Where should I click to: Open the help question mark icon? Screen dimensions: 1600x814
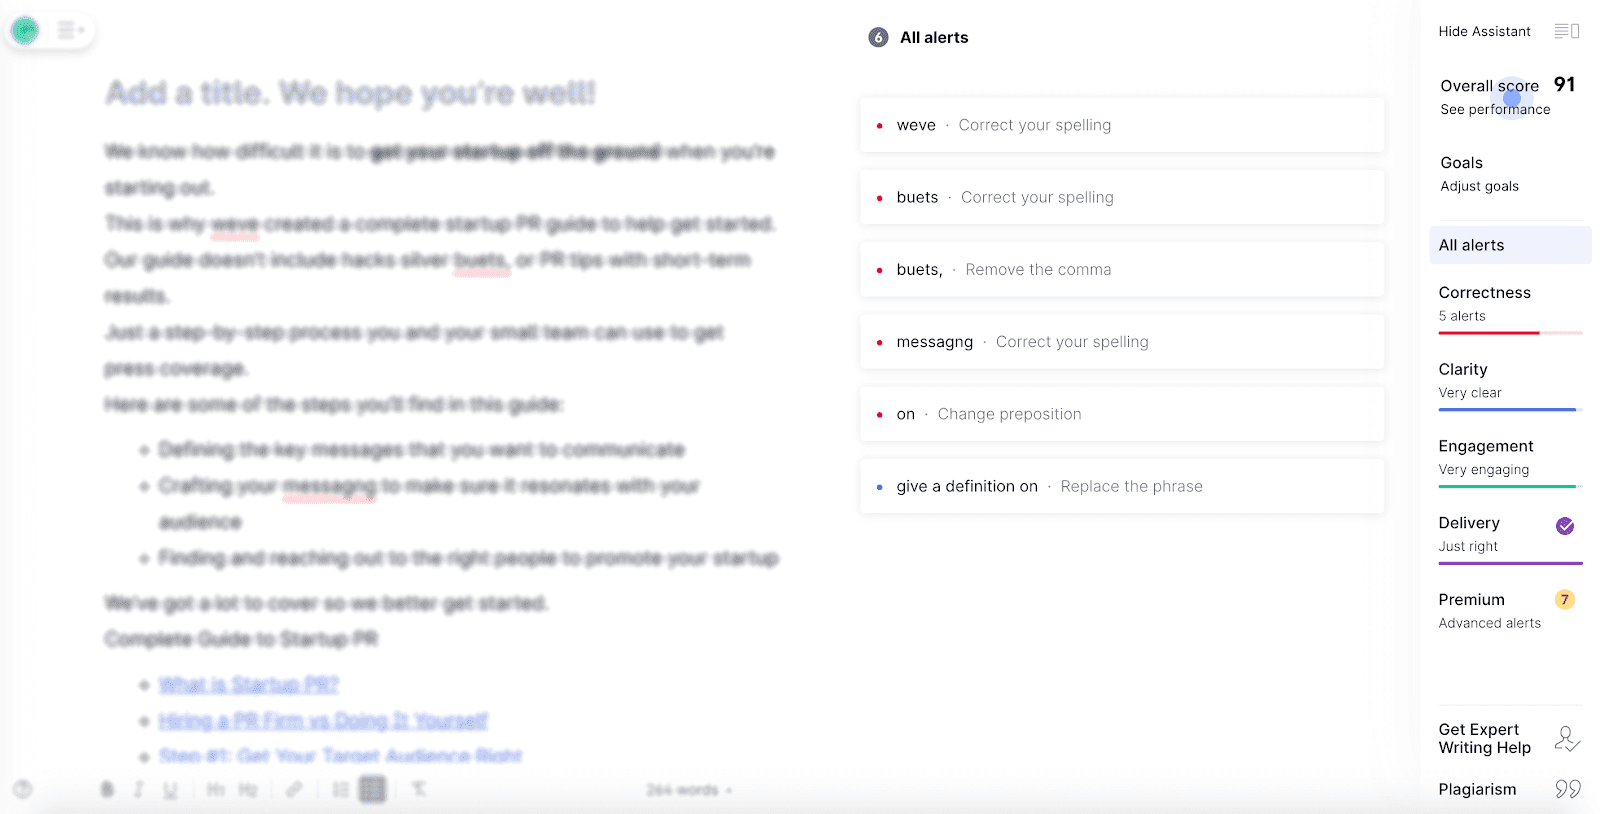pos(23,789)
